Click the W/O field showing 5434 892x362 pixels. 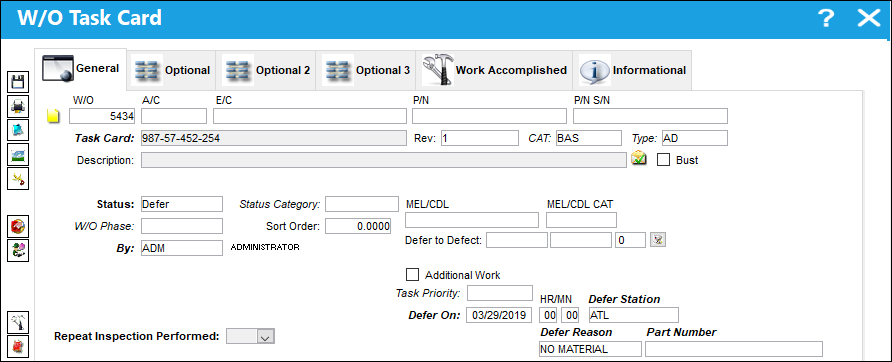(x=102, y=116)
